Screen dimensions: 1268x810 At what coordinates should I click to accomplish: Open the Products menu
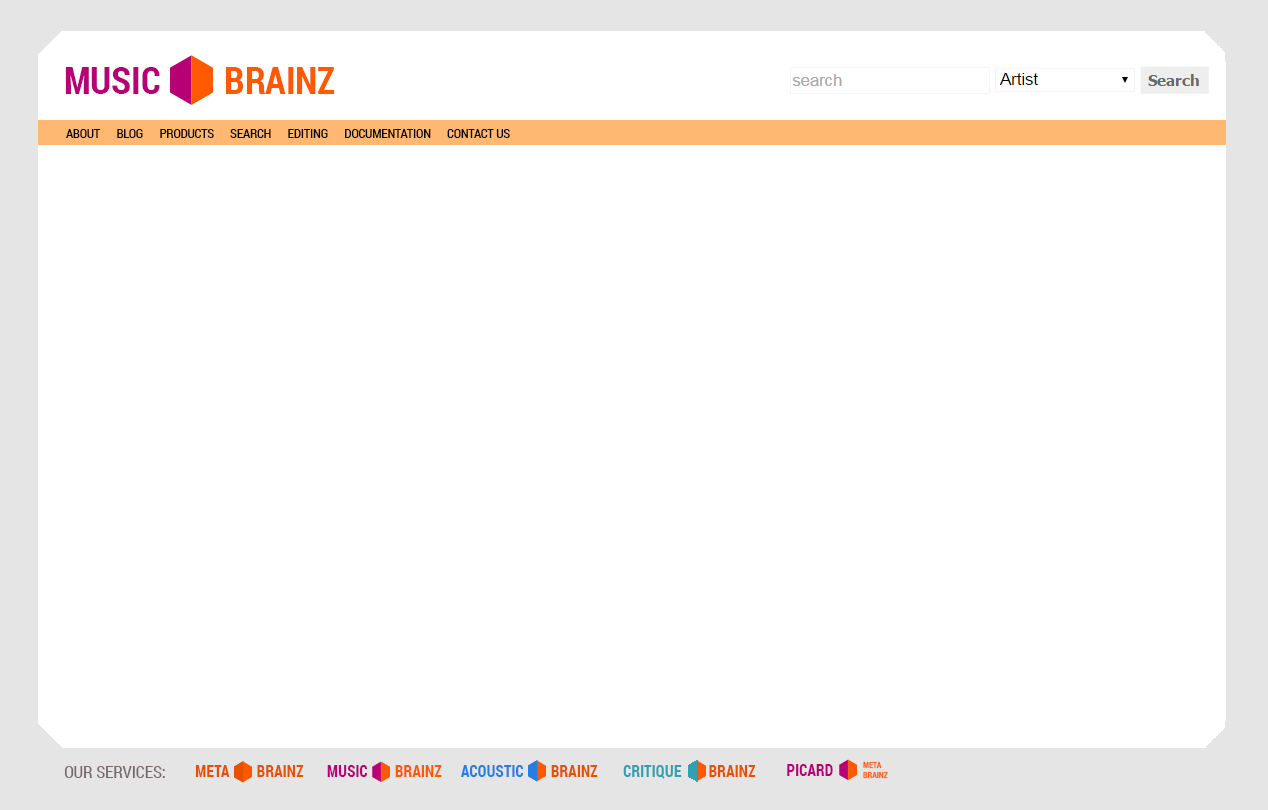click(187, 134)
